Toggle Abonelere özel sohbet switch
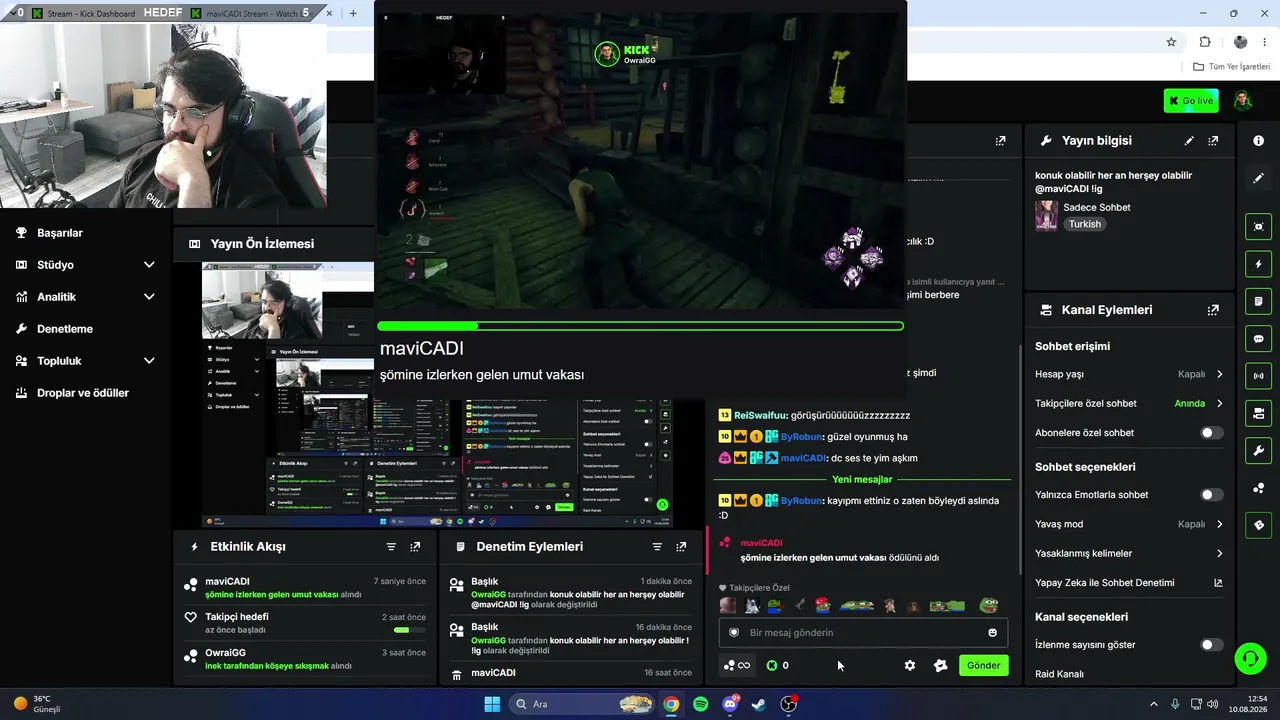The image size is (1280, 720). pyautogui.click(x=1211, y=433)
